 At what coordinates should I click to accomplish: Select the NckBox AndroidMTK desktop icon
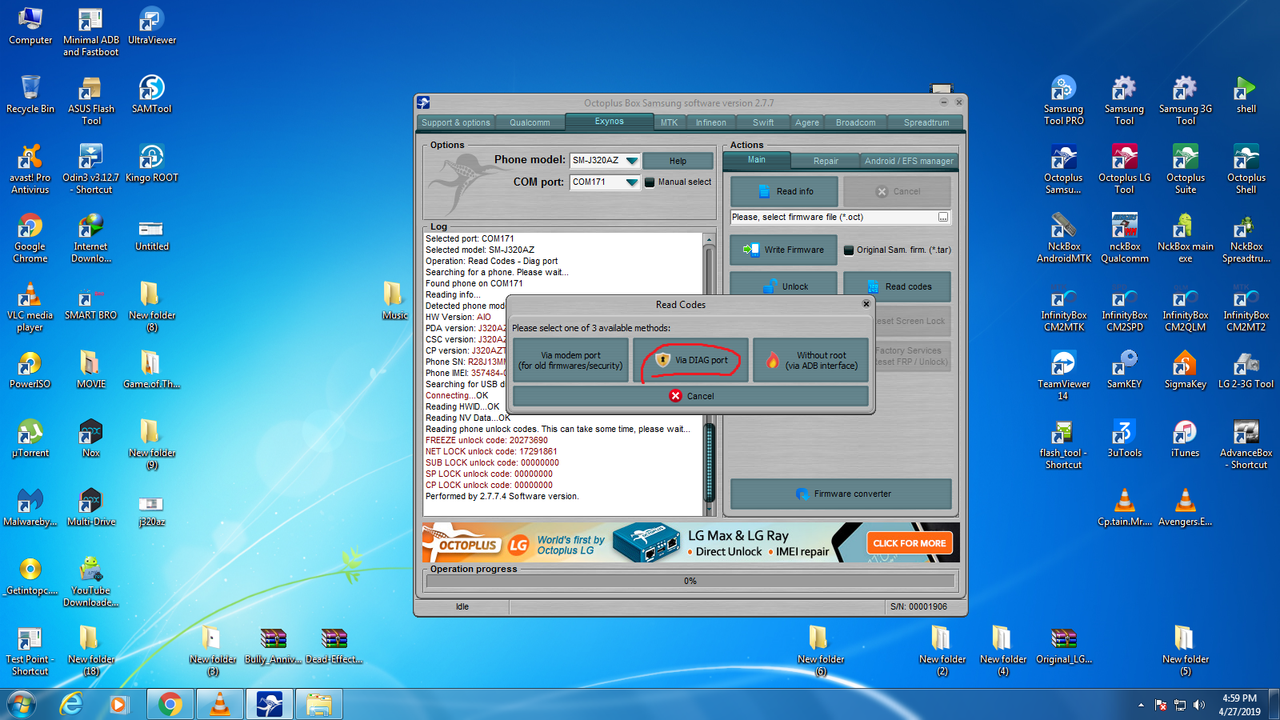point(1063,237)
